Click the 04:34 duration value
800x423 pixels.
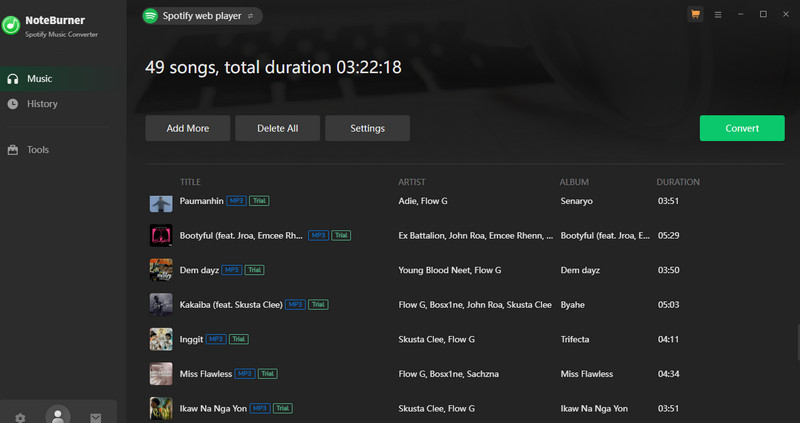click(x=668, y=374)
